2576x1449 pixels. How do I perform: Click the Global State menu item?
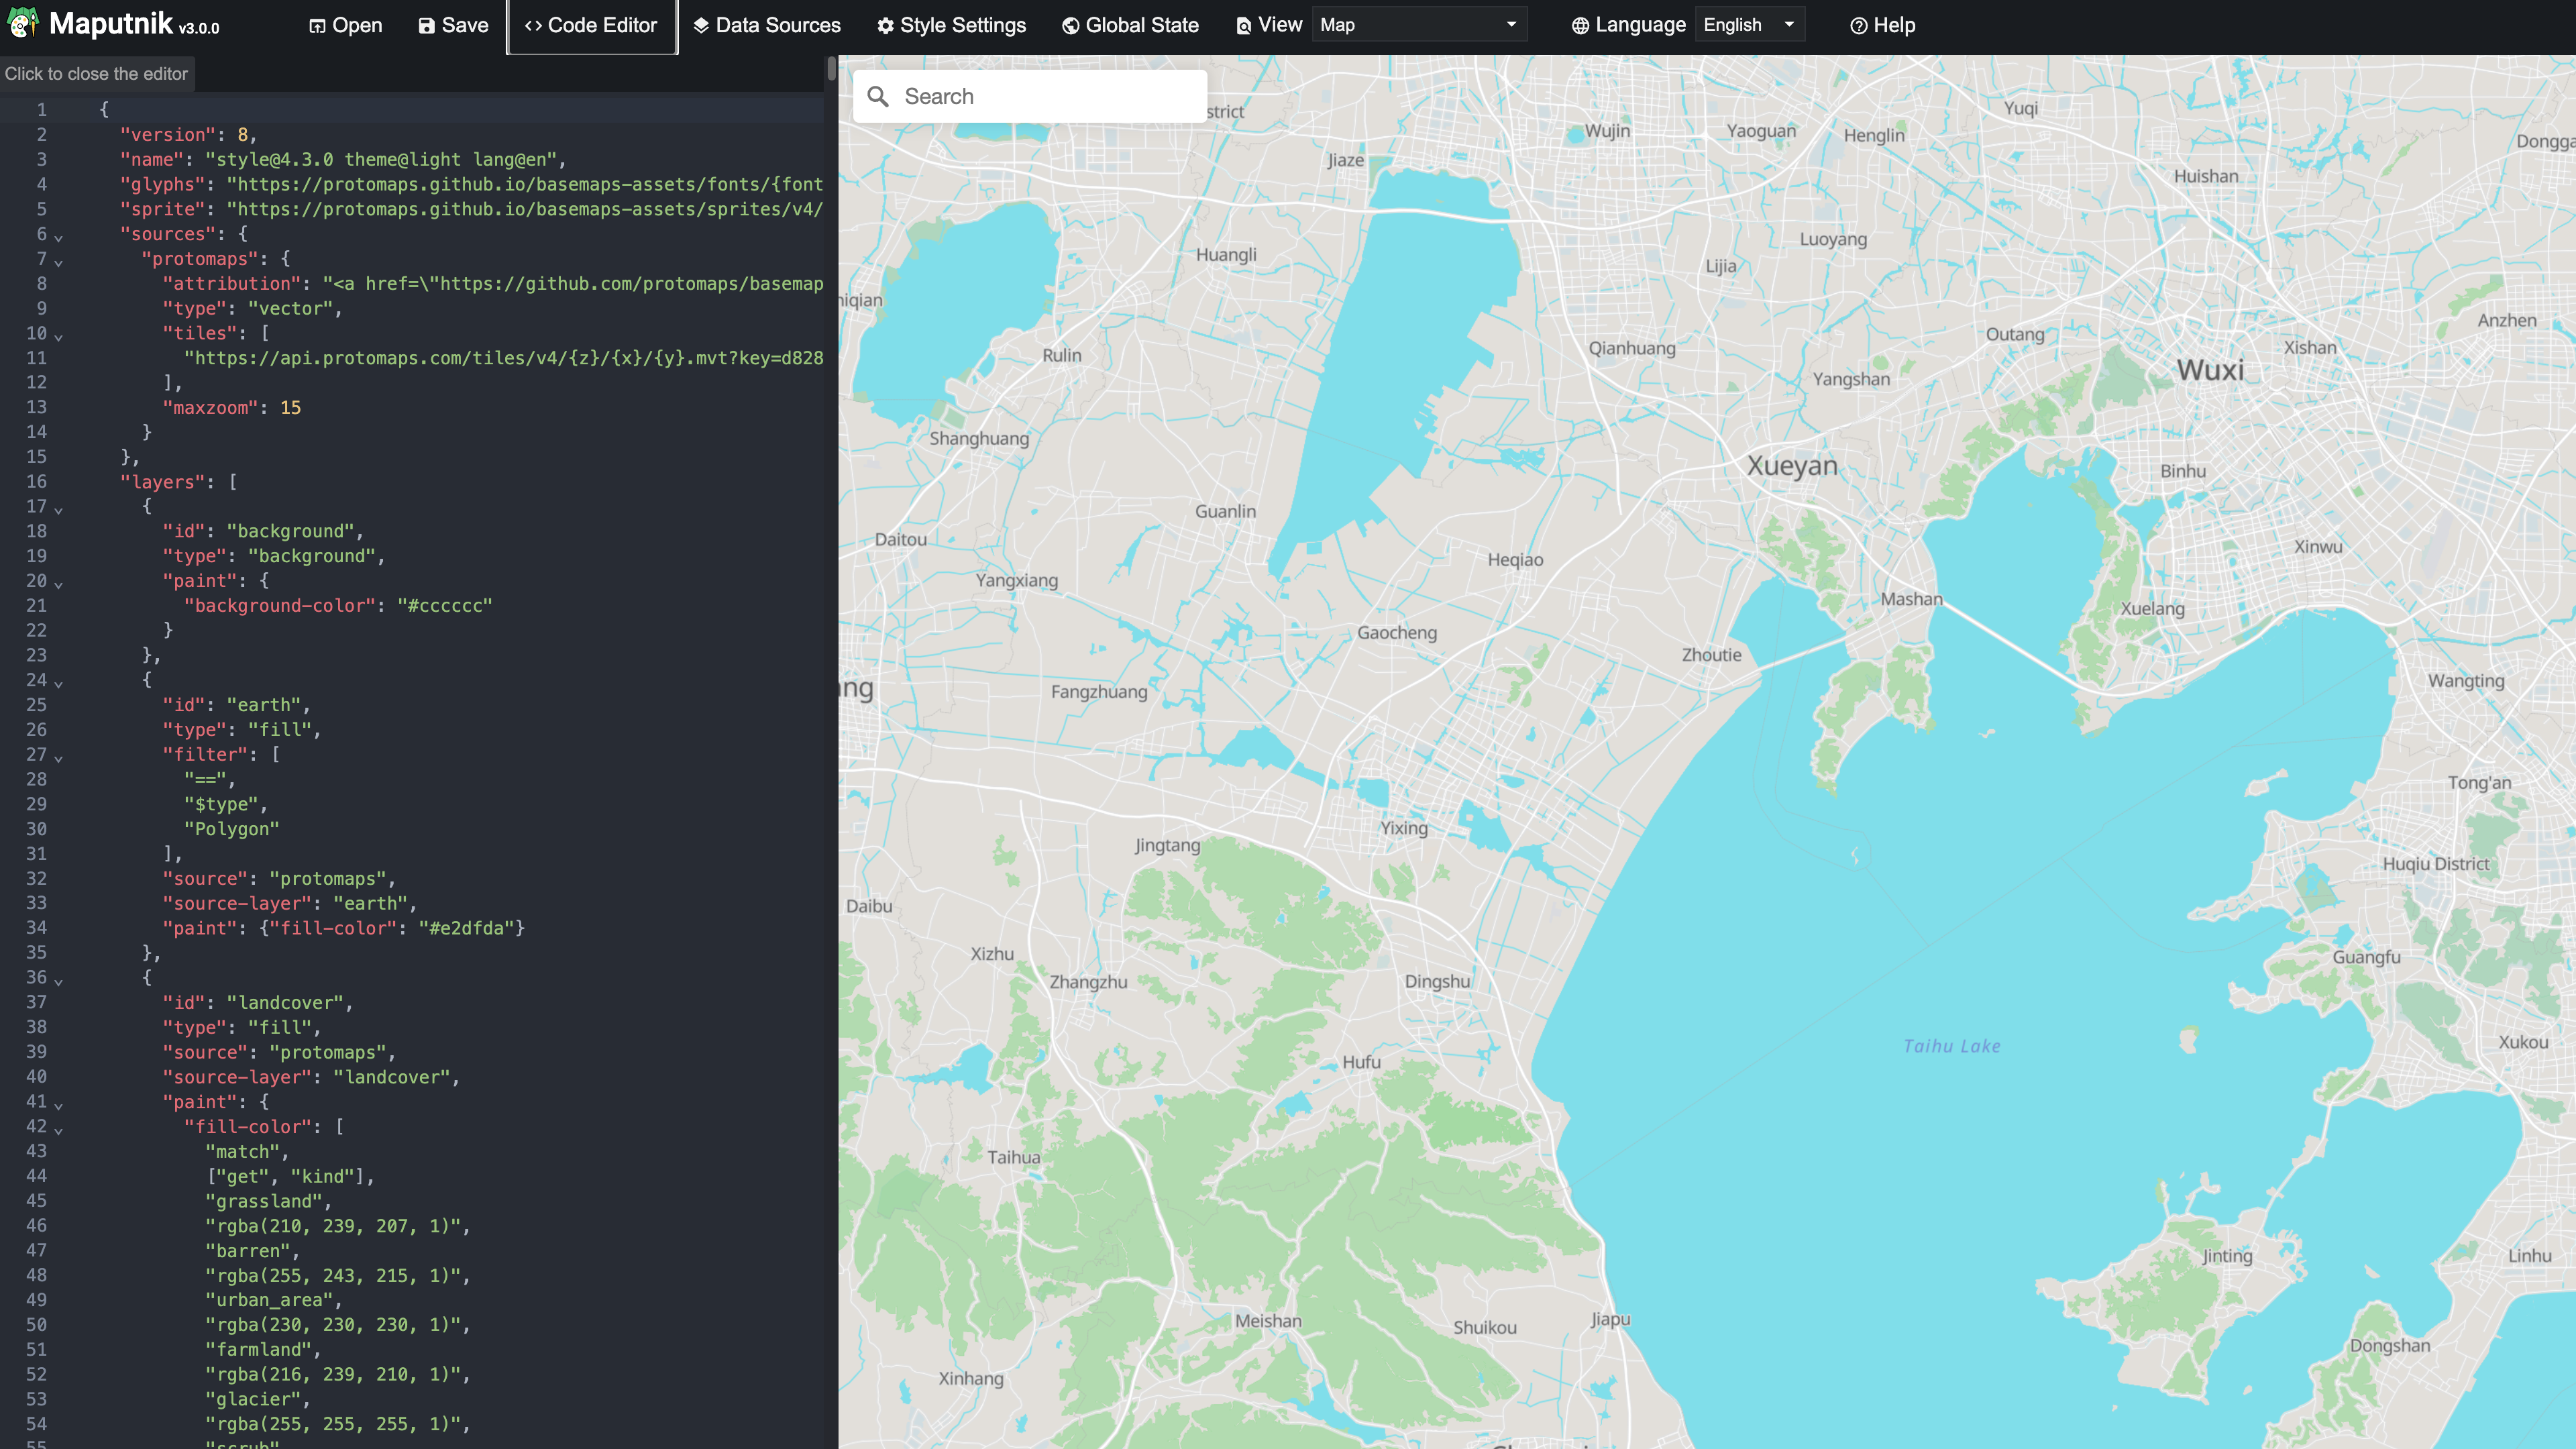click(x=1142, y=26)
